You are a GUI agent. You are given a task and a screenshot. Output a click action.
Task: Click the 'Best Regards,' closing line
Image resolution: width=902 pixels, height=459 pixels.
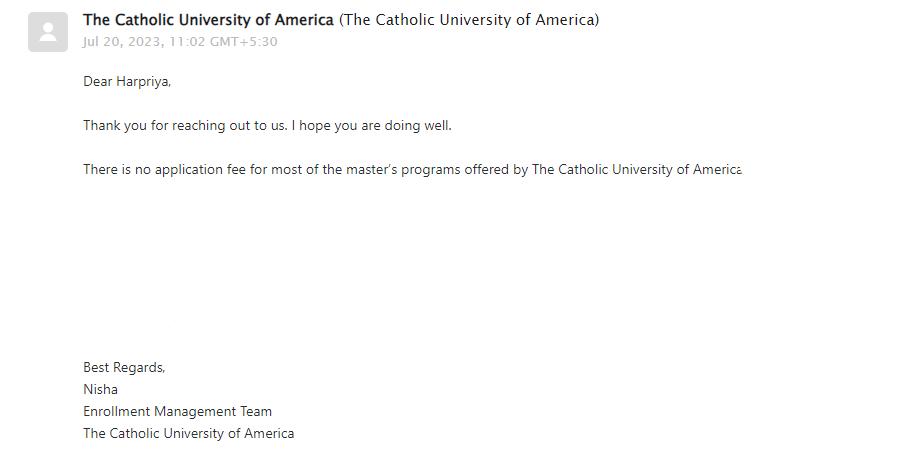coord(124,368)
